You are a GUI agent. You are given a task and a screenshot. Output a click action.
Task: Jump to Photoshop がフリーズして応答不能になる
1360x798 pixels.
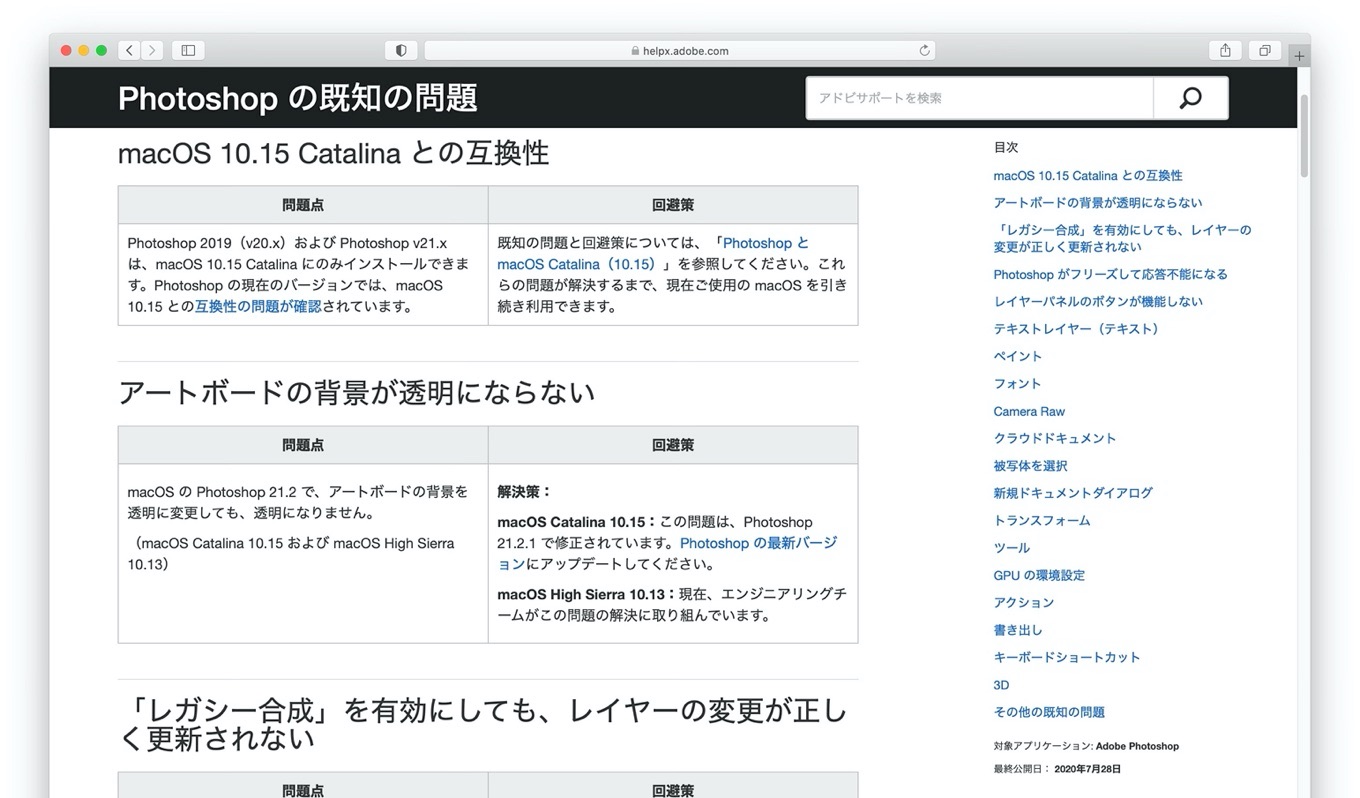point(1110,274)
